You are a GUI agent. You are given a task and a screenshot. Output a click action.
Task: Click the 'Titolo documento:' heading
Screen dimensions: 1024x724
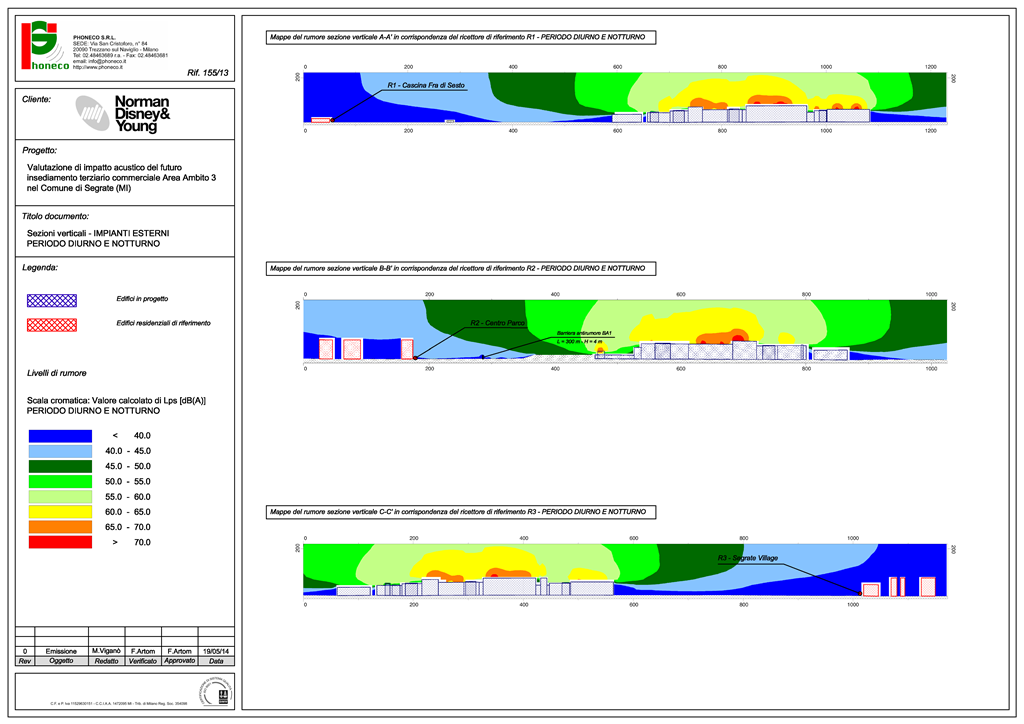[x=56, y=216]
